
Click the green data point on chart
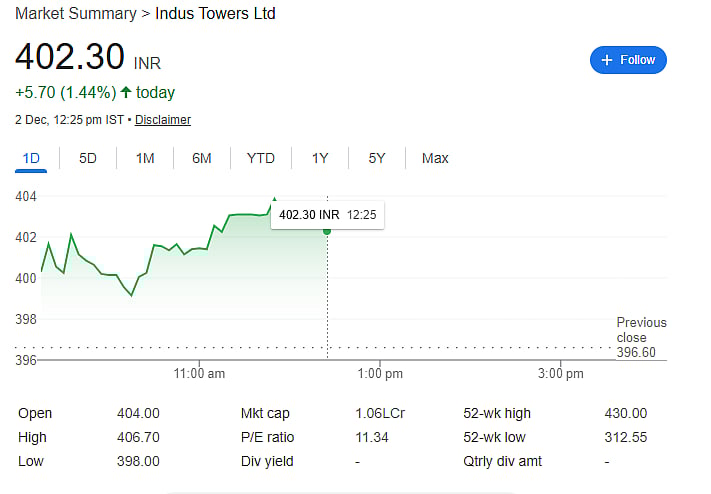[x=327, y=231]
